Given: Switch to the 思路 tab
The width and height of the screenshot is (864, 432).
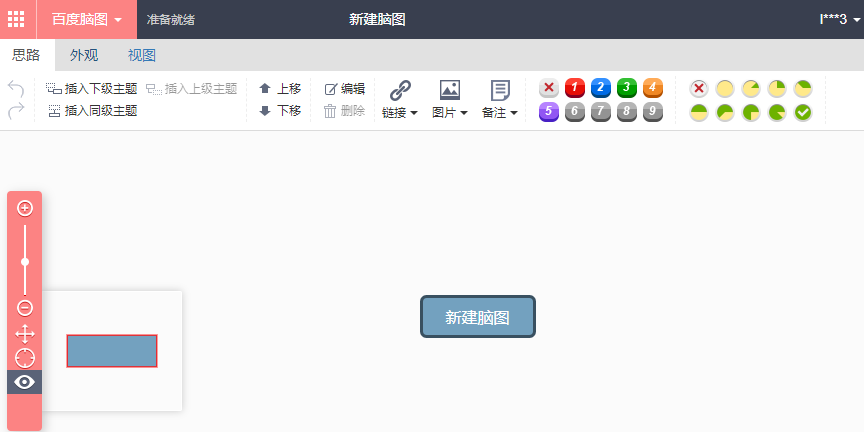Looking at the screenshot, I should point(27,55).
